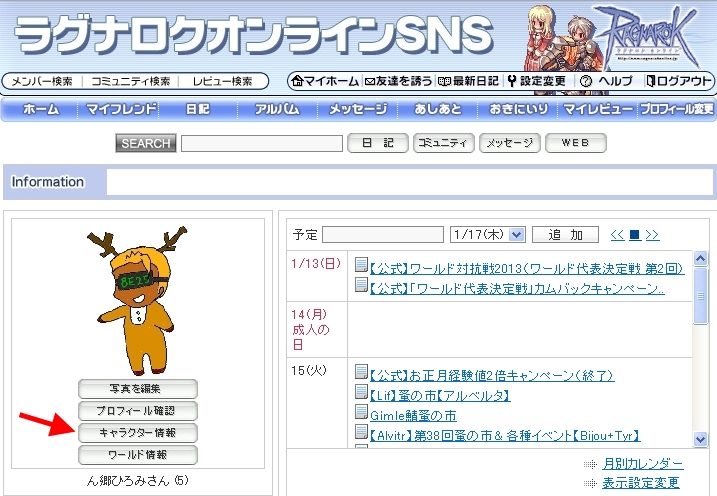Open ヘルプ help page
The image size is (717, 496).
615,81
